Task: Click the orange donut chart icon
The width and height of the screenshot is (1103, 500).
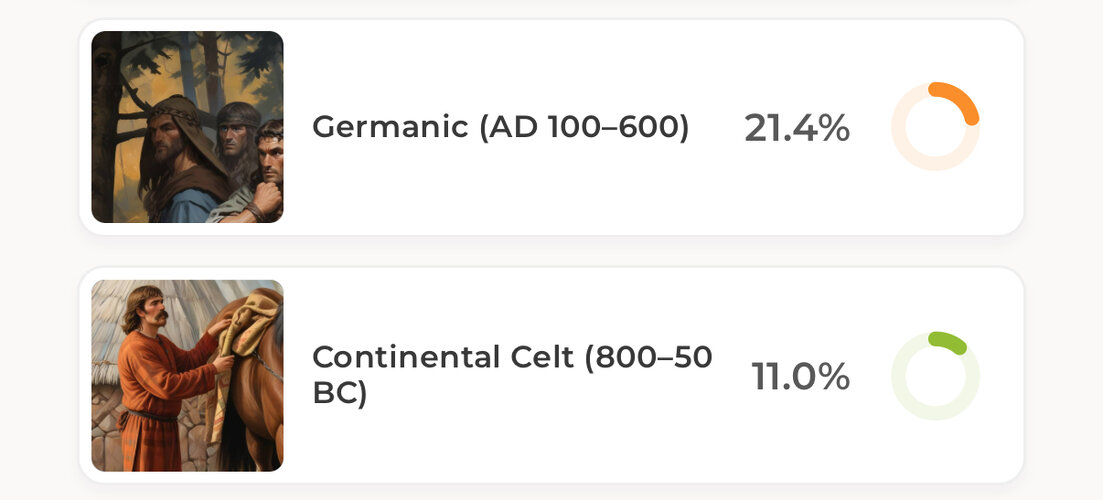Action: (936, 127)
